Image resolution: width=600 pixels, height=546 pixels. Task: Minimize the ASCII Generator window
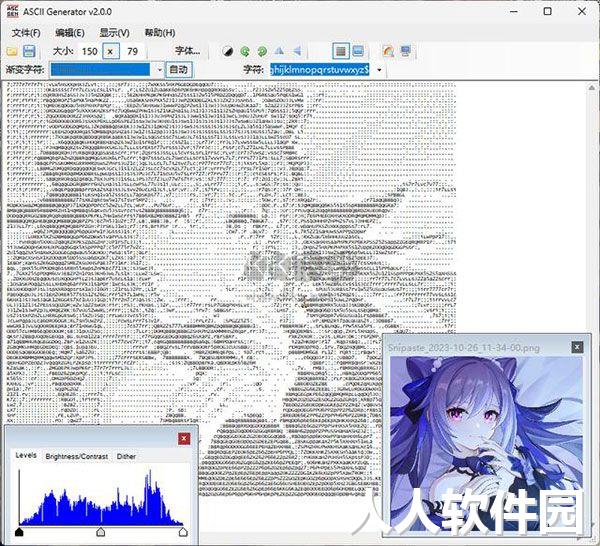tap(514, 11)
